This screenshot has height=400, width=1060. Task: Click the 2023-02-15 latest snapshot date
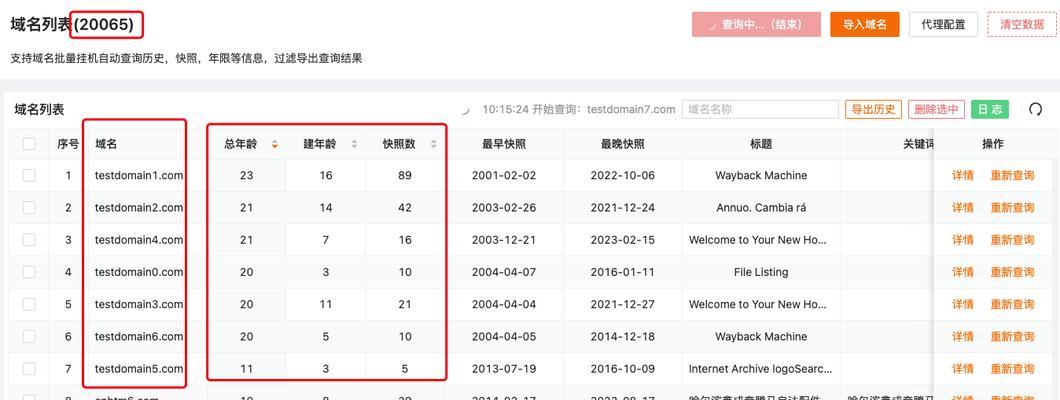click(x=623, y=240)
